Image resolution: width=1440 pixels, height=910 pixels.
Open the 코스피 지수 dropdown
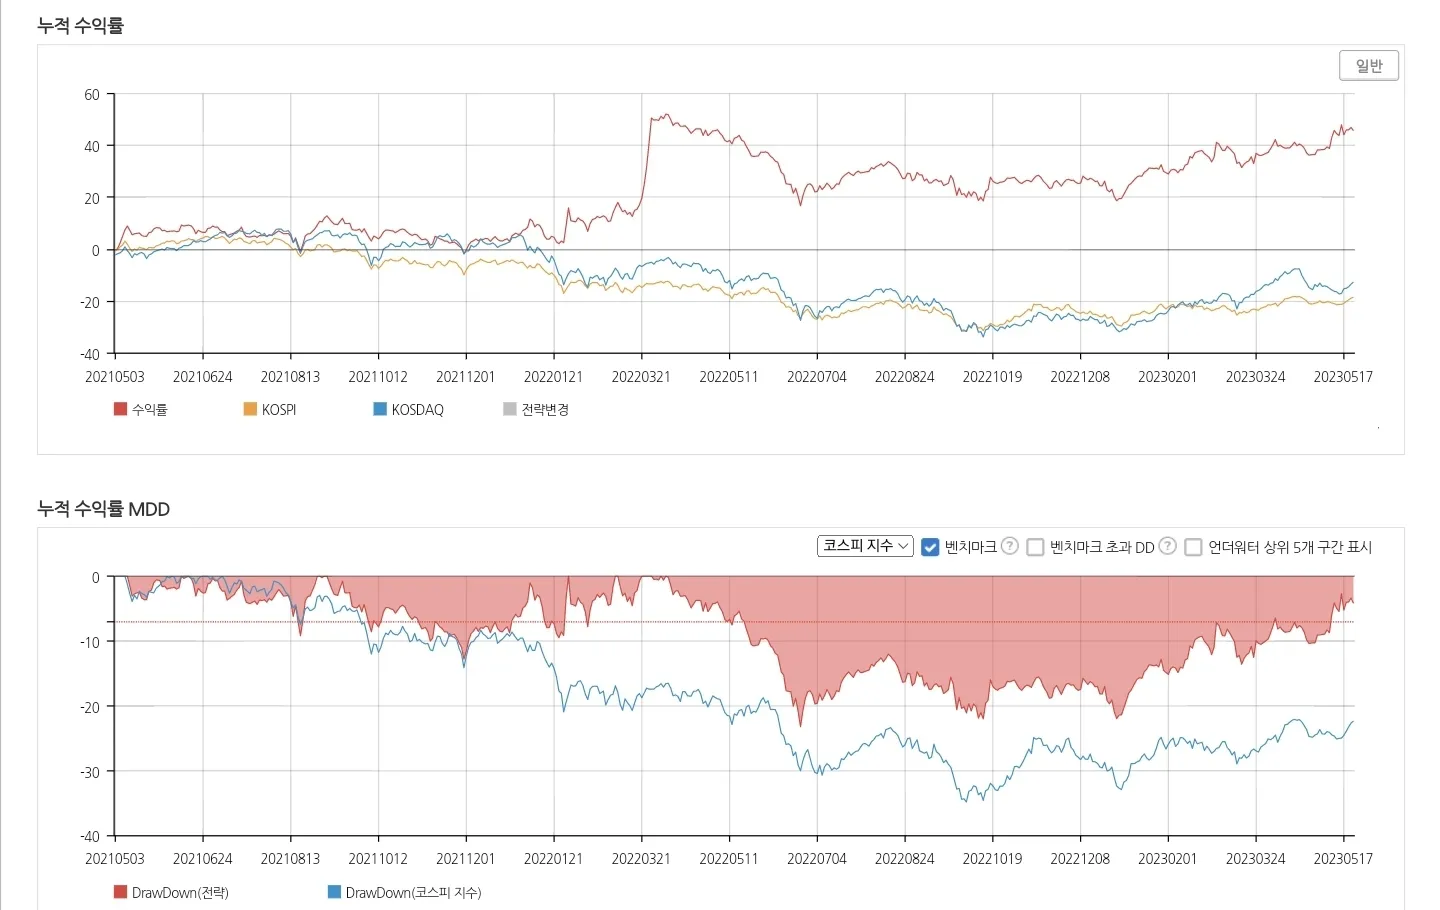[865, 546]
